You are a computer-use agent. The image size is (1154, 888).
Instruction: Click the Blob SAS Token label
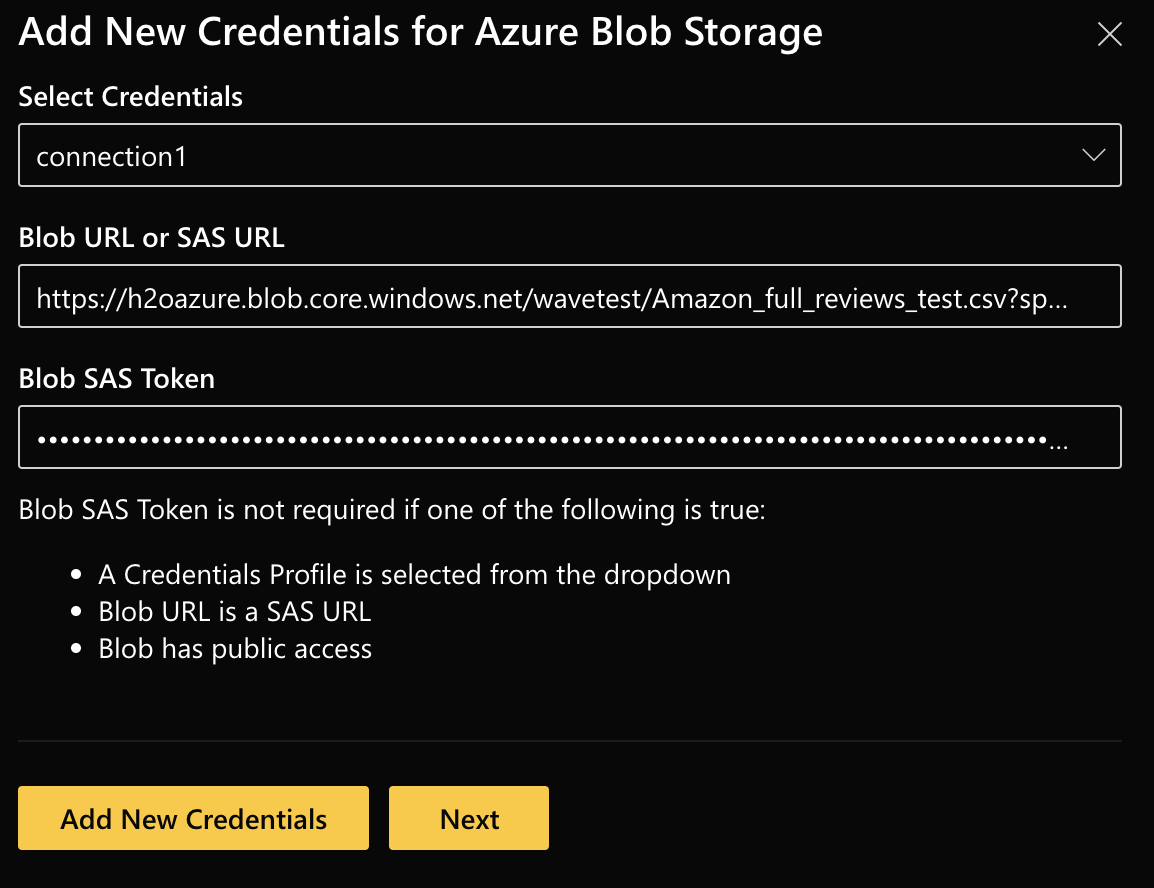(116, 378)
